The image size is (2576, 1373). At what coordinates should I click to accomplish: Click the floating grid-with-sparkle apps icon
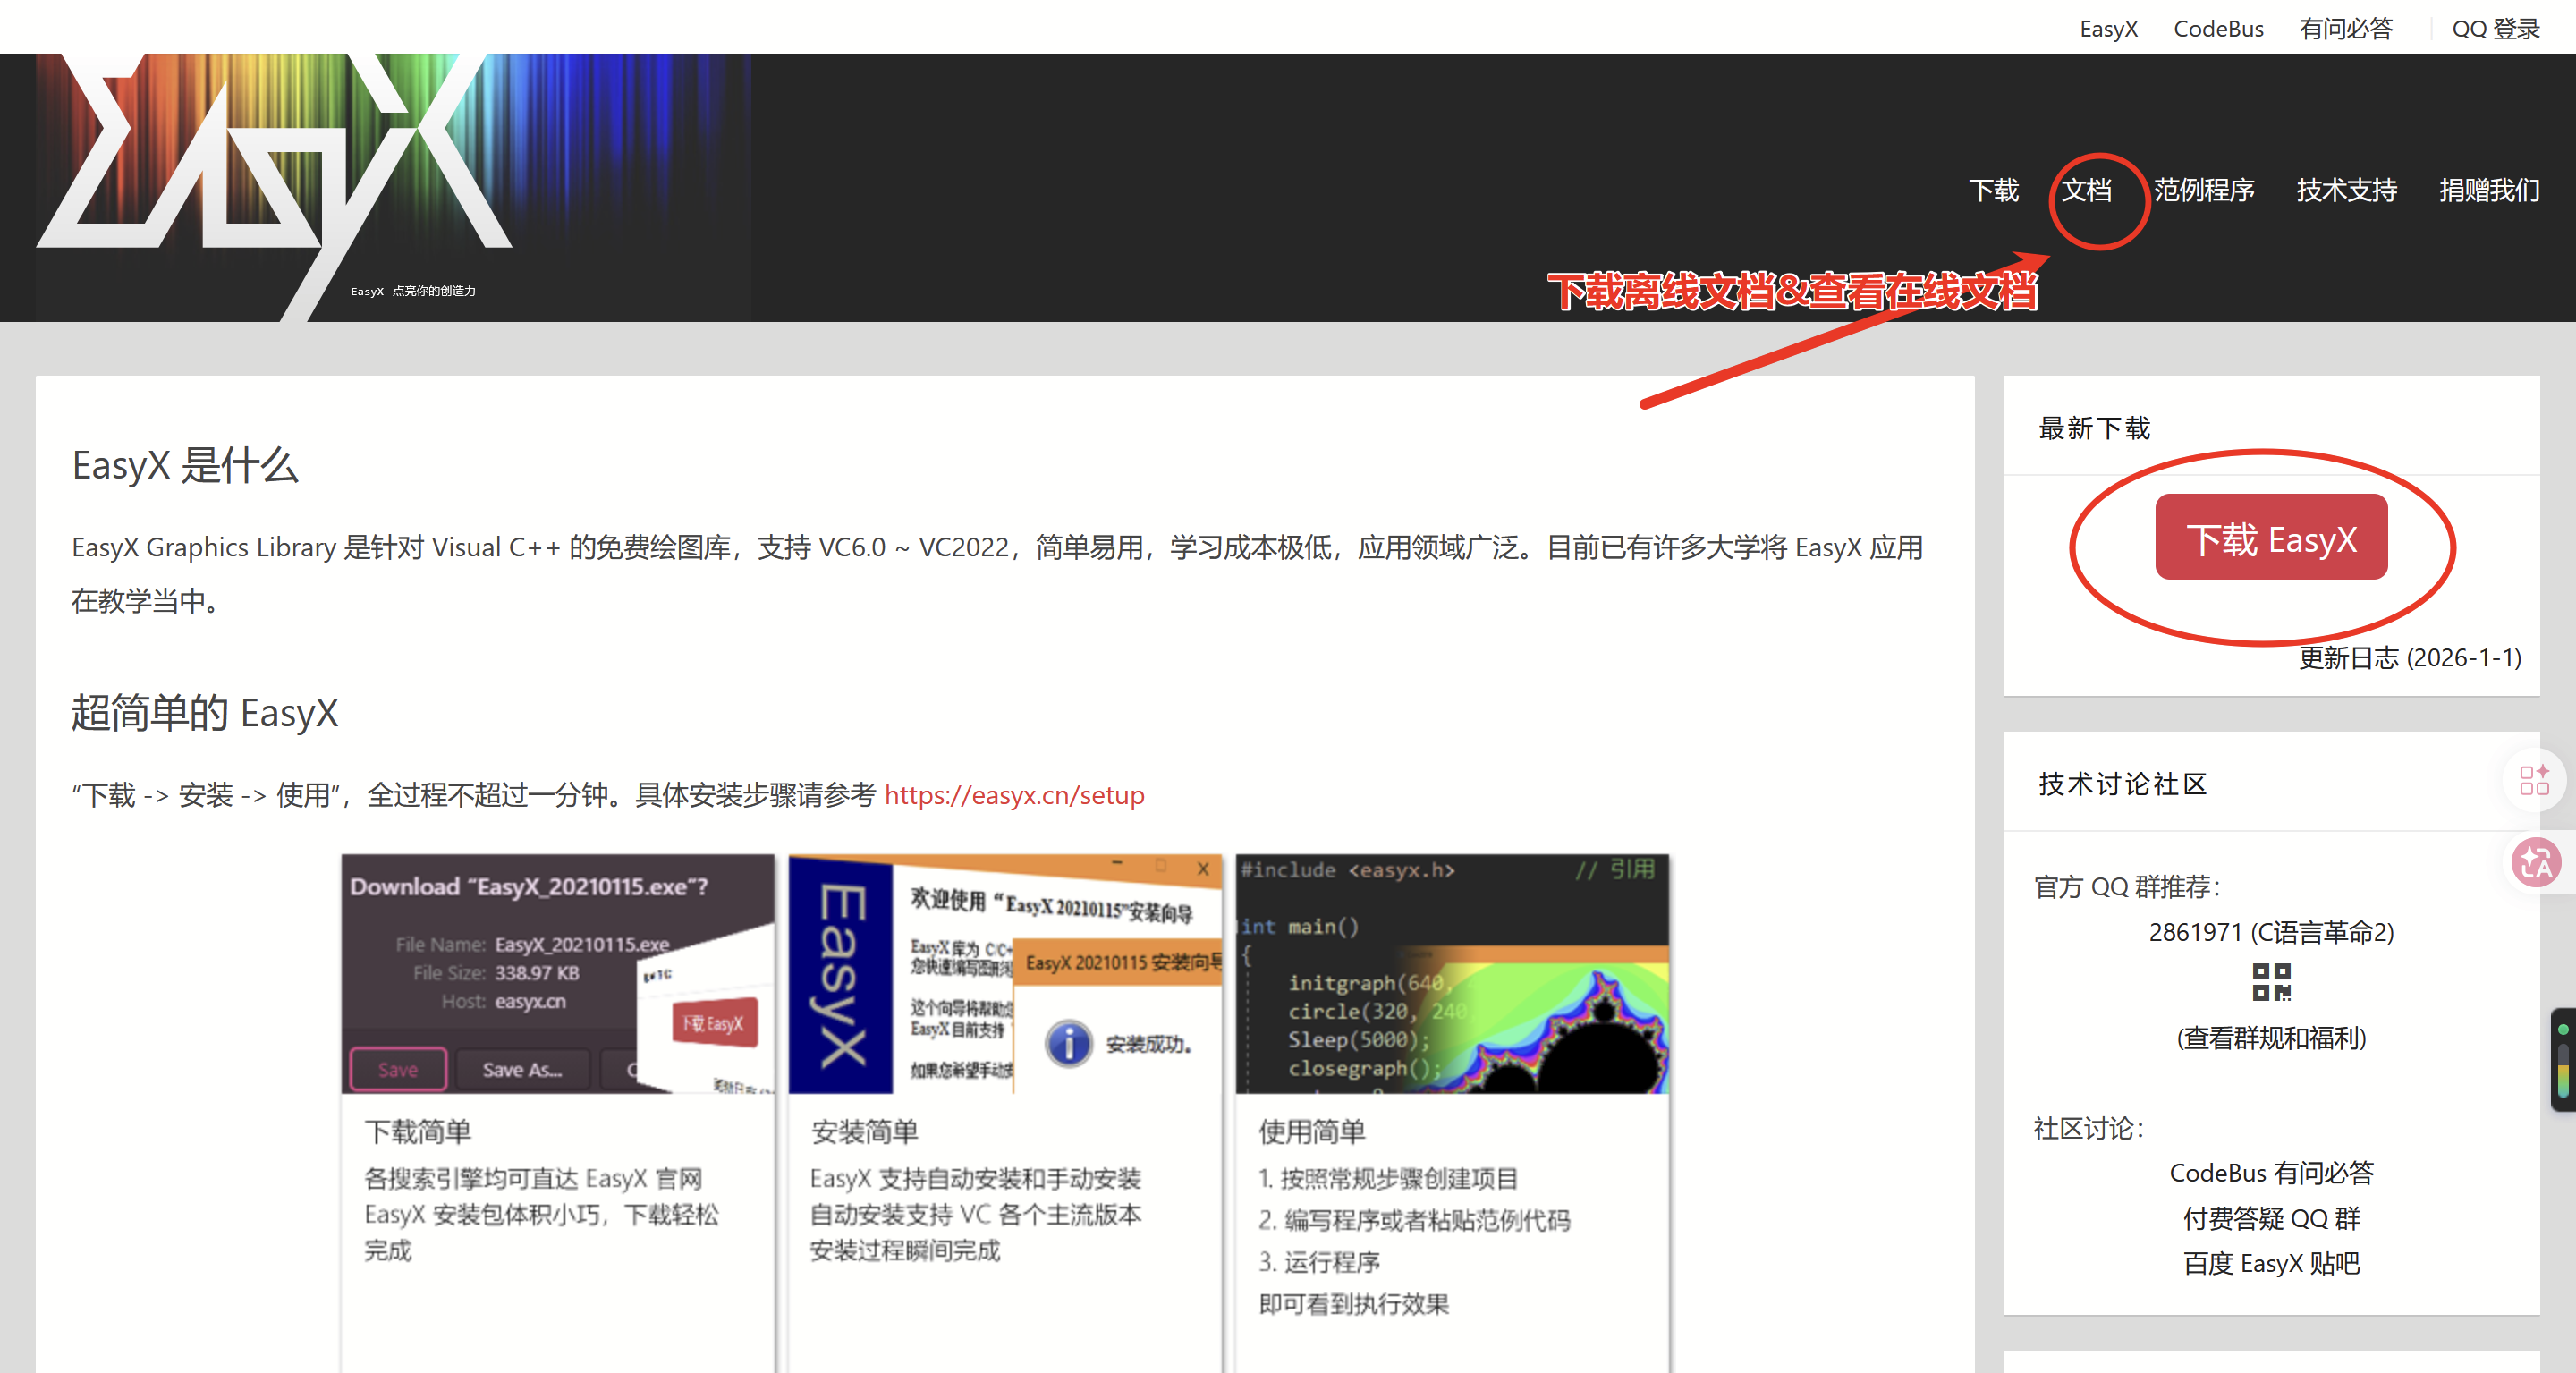[2534, 780]
